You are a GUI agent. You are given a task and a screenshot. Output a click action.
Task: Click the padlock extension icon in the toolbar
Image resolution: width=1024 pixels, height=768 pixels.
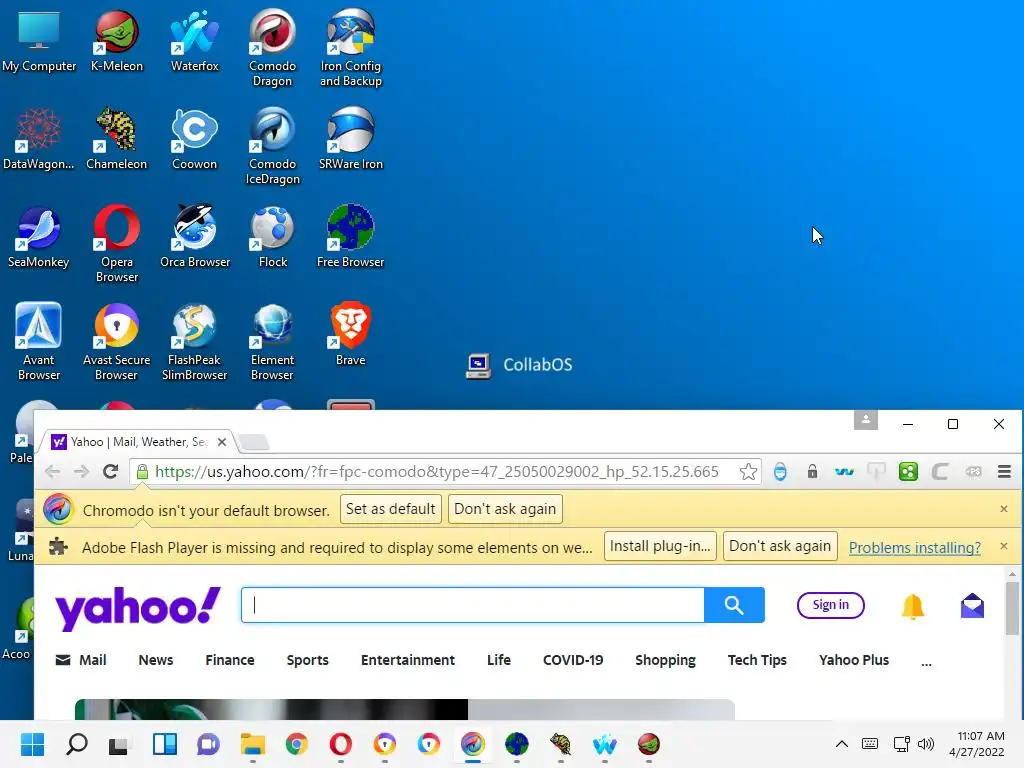pyautogui.click(x=812, y=472)
